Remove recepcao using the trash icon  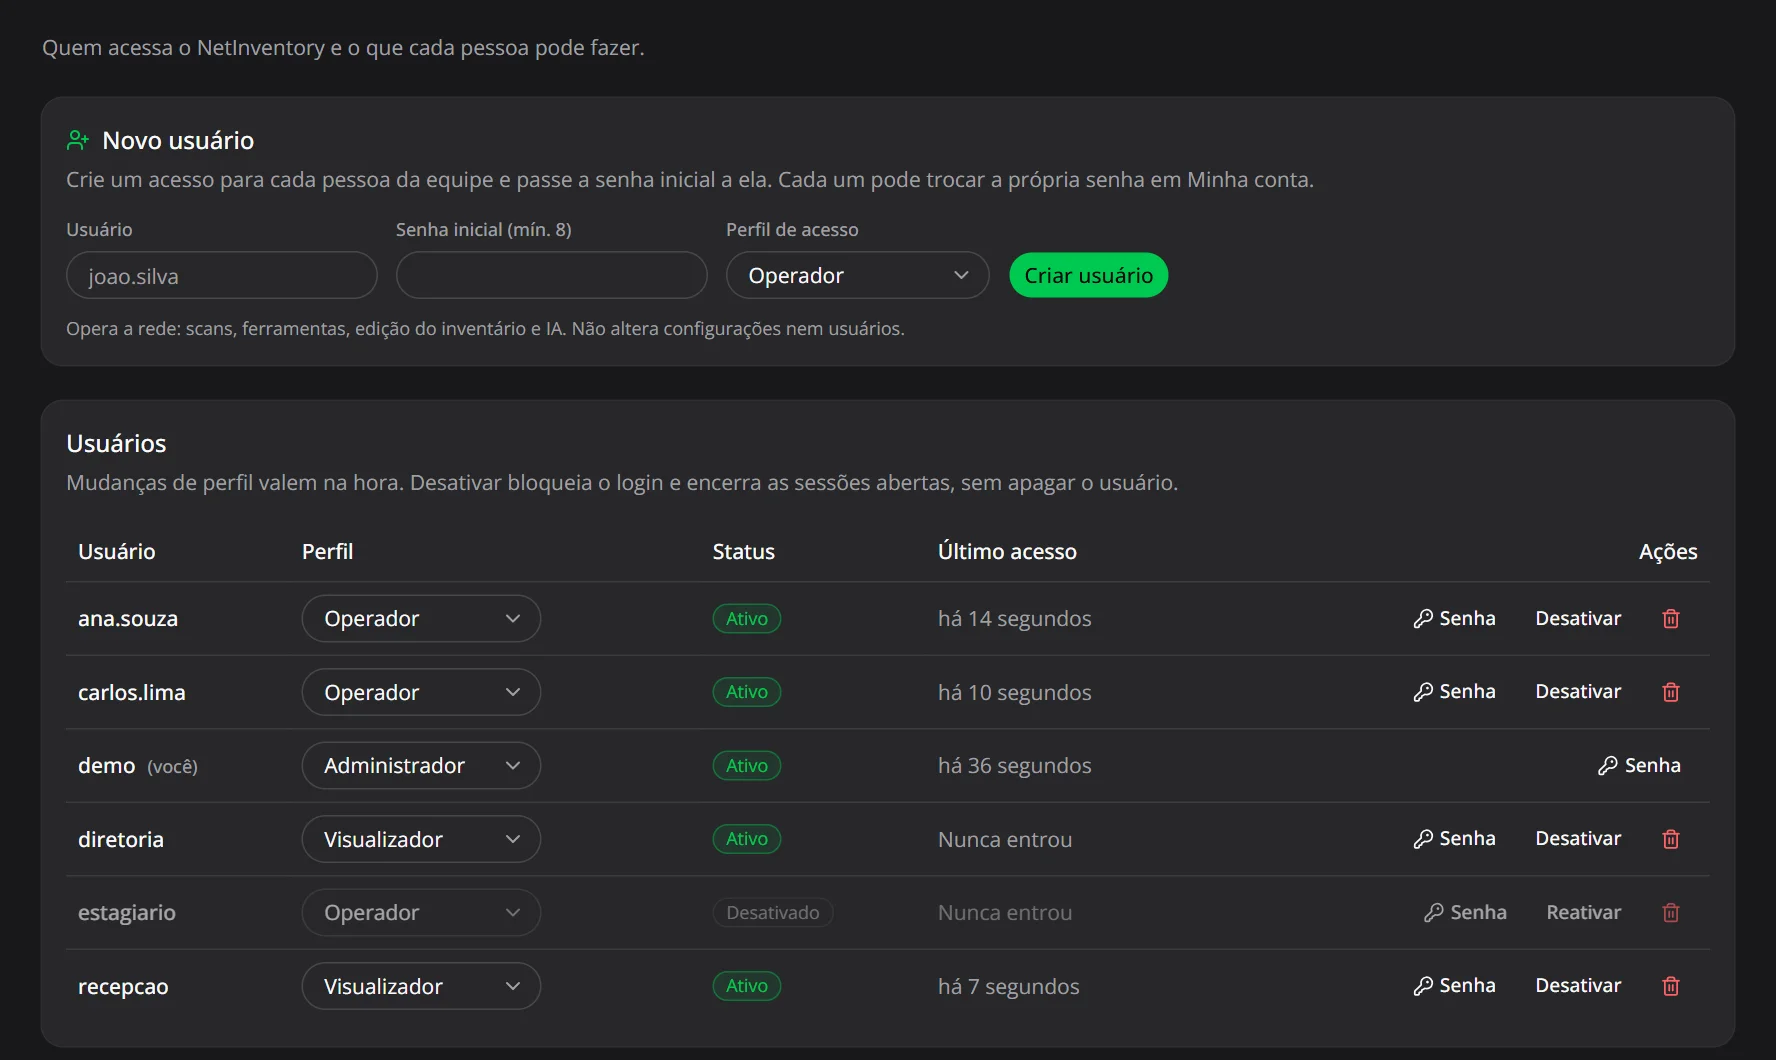(1670, 986)
